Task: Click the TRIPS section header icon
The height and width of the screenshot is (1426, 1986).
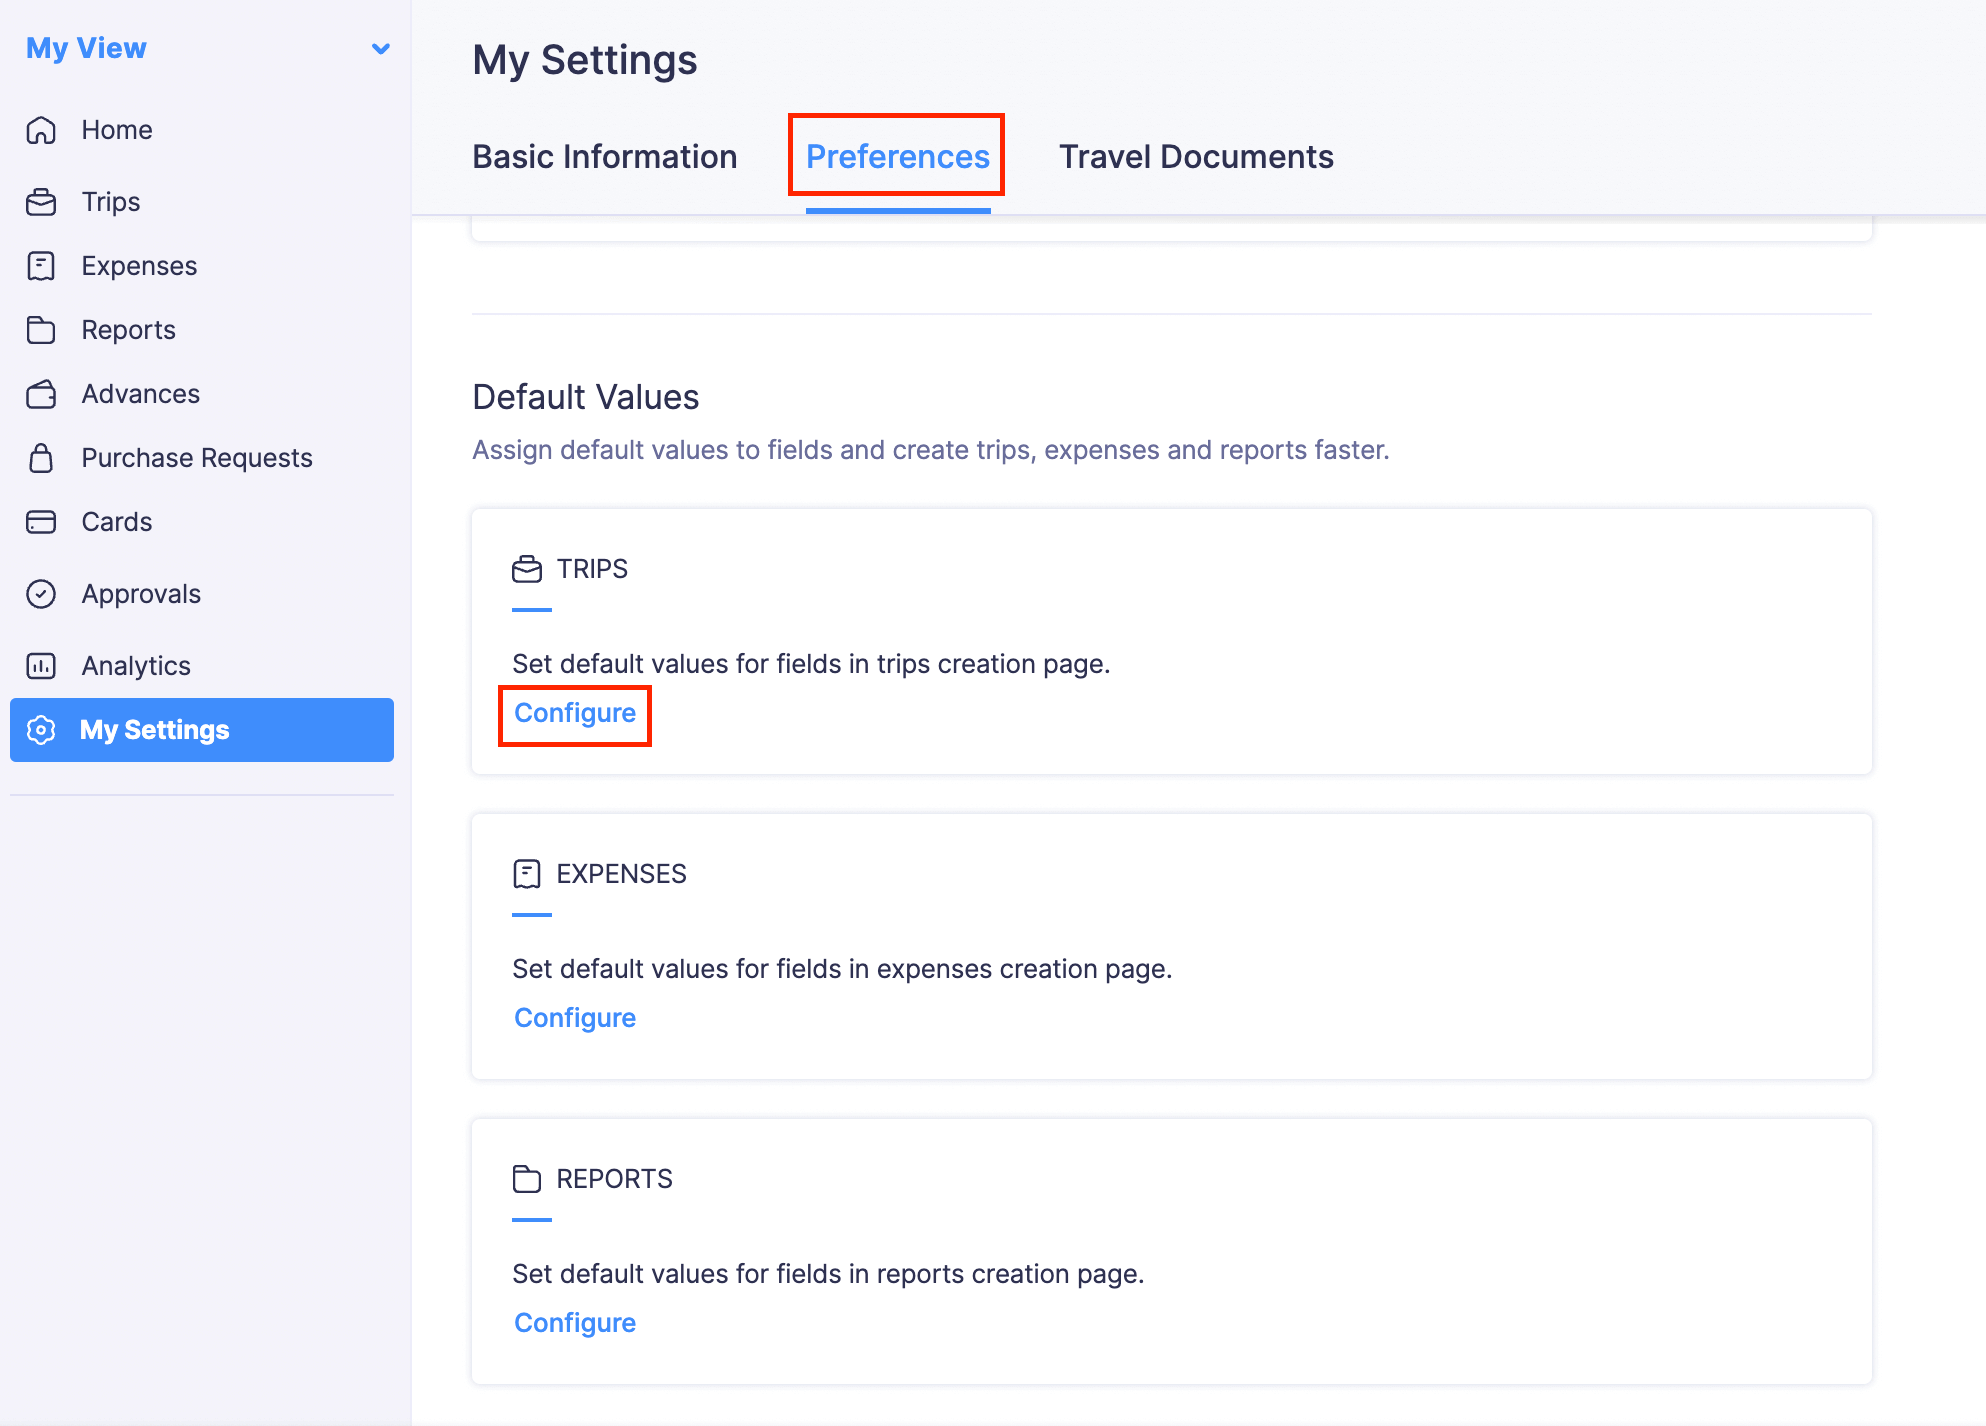Action: [x=527, y=569]
